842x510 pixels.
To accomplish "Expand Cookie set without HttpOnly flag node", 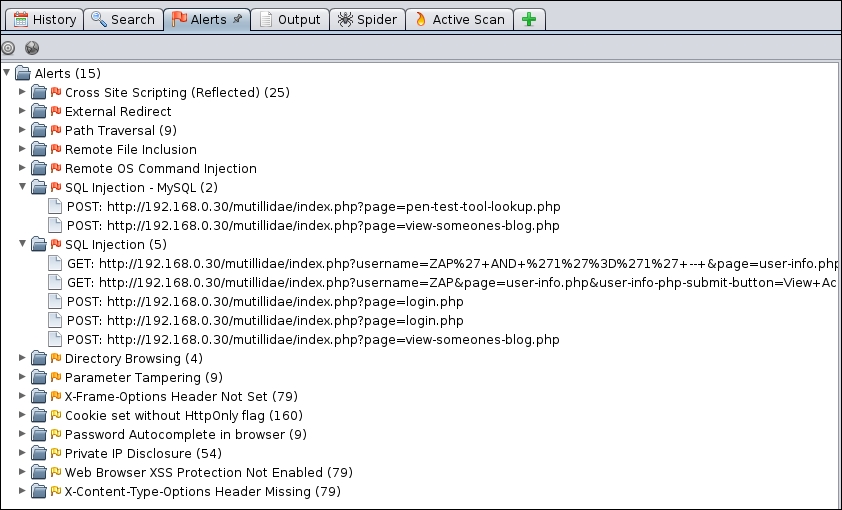I will [x=22, y=415].
